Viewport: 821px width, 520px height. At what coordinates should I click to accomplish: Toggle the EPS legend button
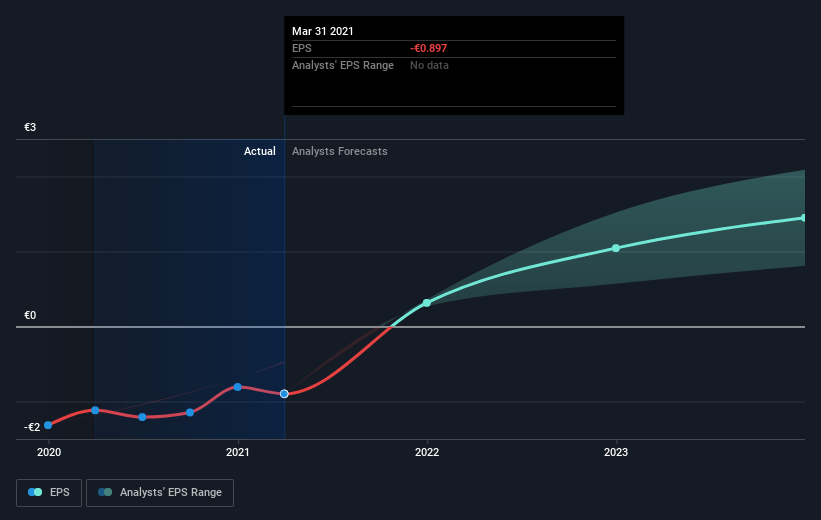pyautogui.click(x=49, y=492)
